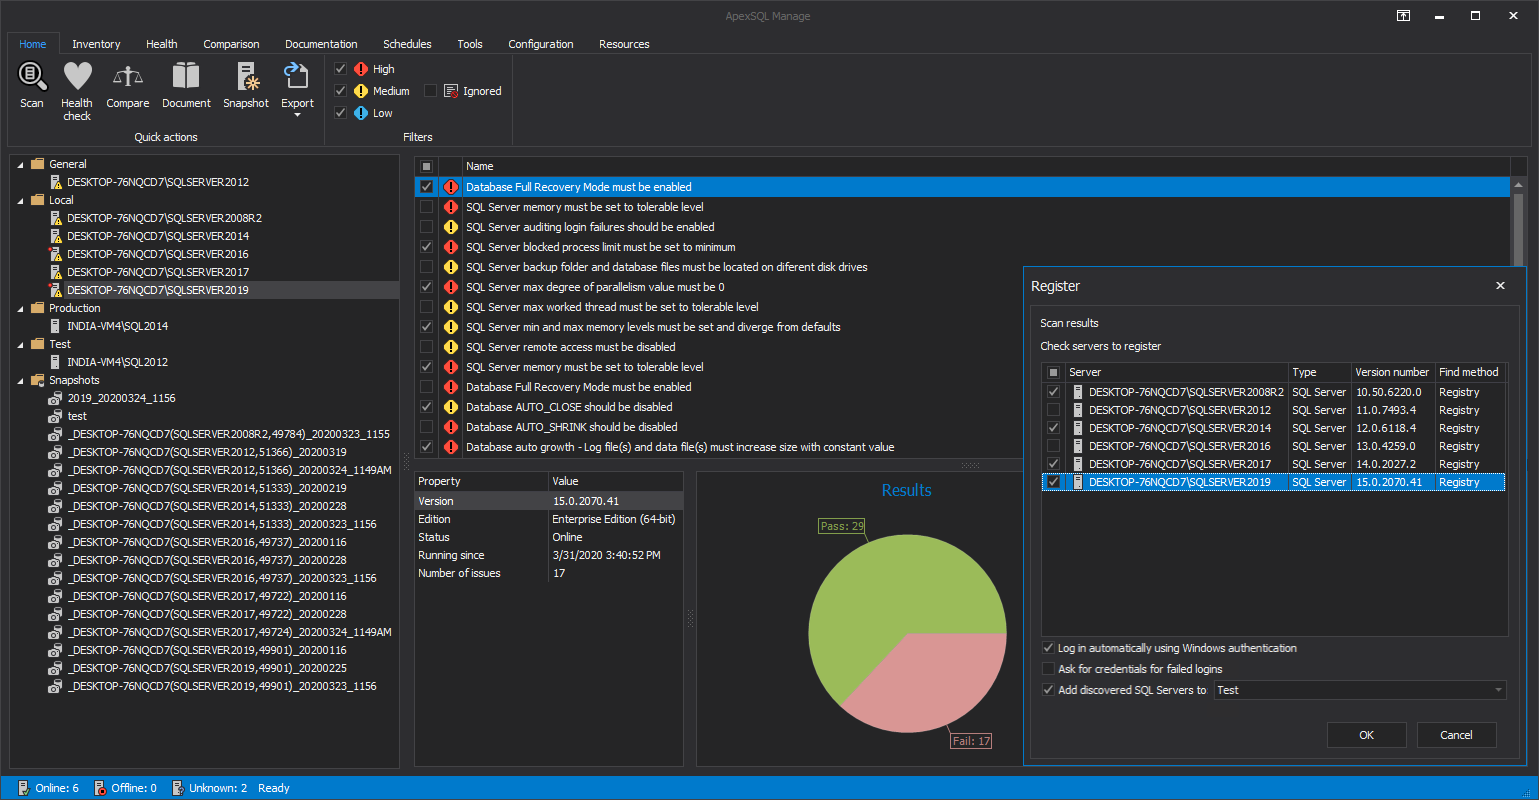Sort rules by Name column header
The height and width of the screenshot is (800, 1539).
tap(985, 166)
